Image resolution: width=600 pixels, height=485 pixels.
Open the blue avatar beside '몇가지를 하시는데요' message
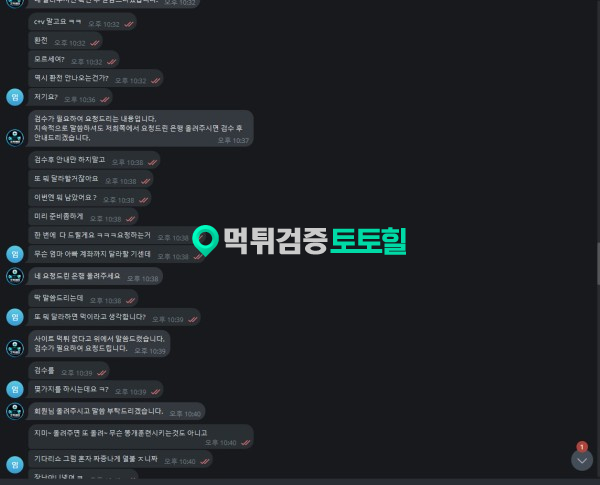coord(15,389)
